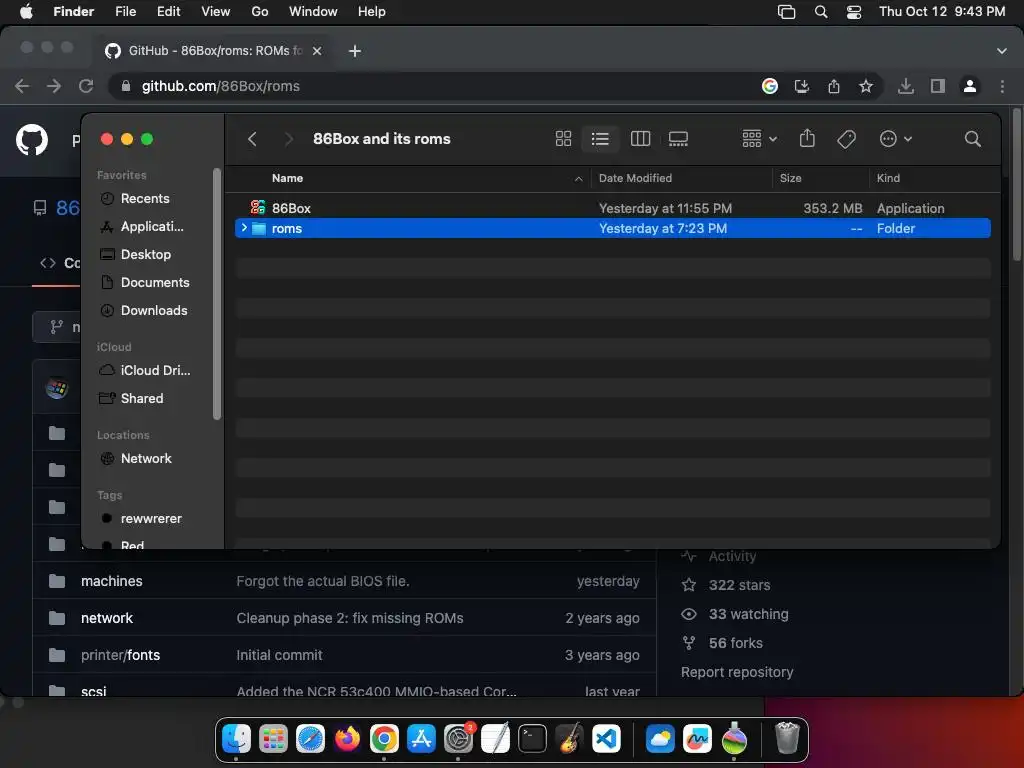This screenshot has height=768, width=1024.
Task: Sort by the Name column header
Action: [x=287, y=178]
